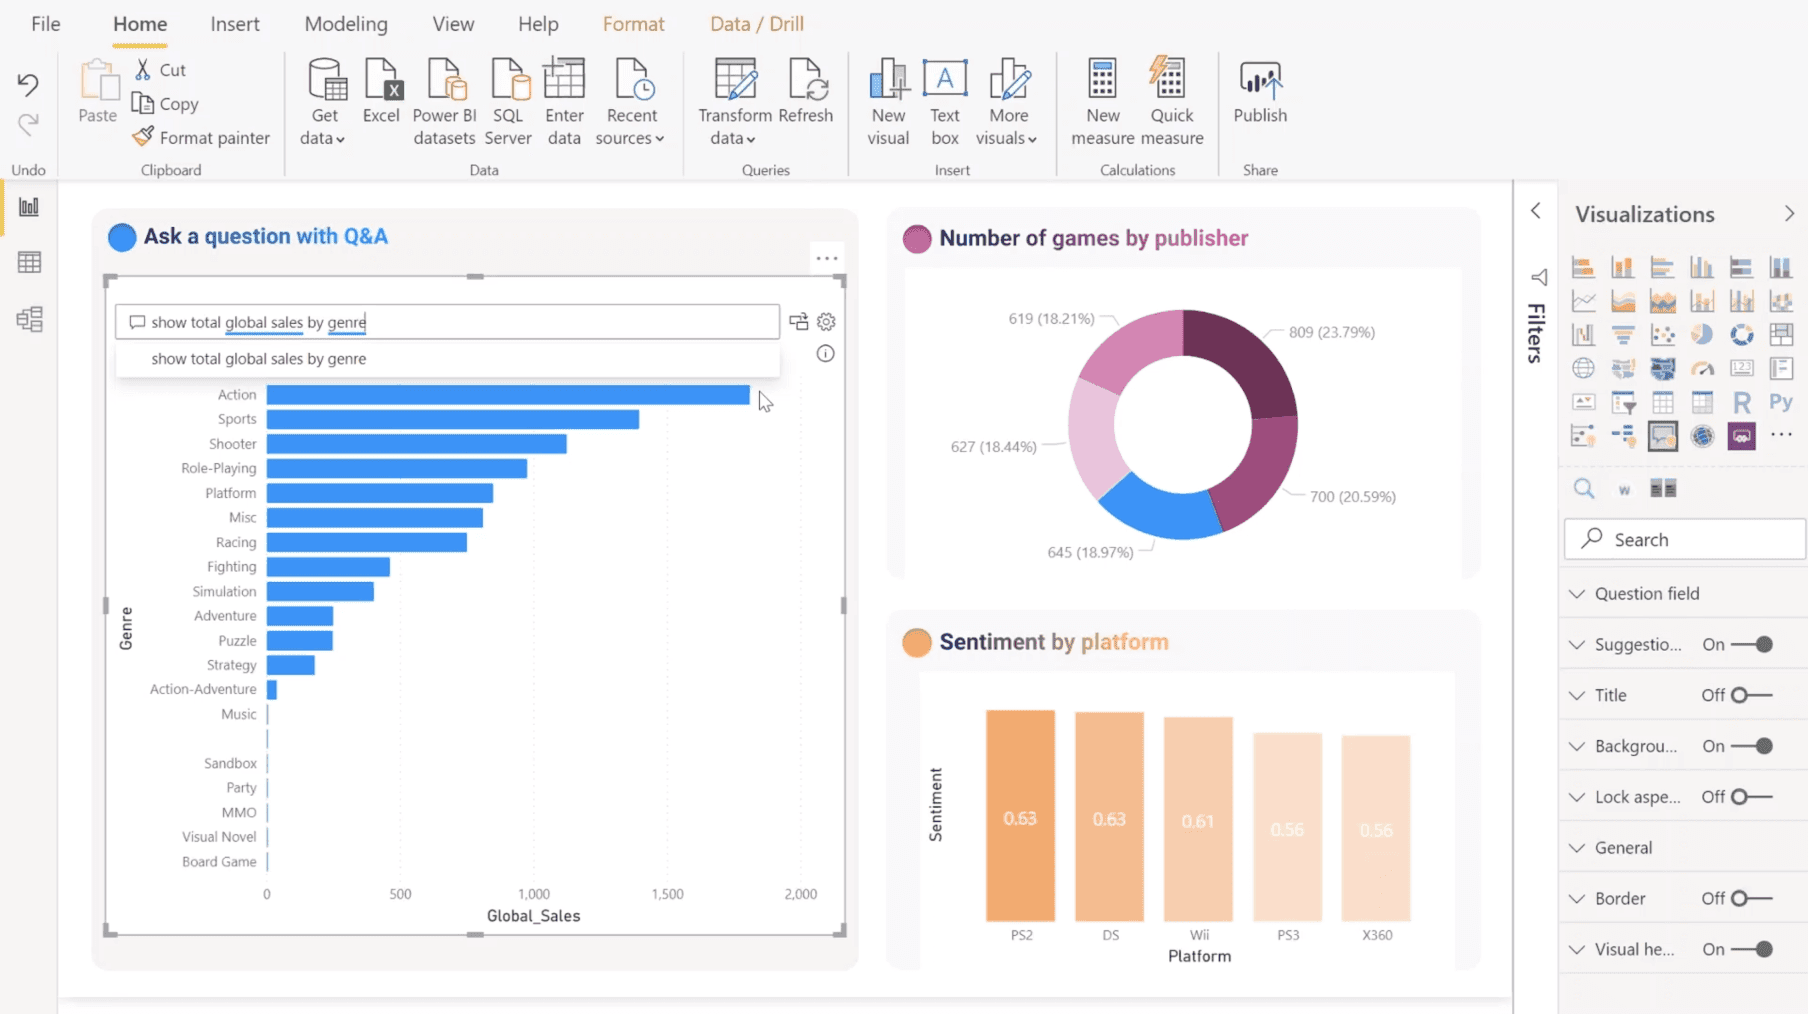Select the Python visual icon

(x=1781, y=401)
